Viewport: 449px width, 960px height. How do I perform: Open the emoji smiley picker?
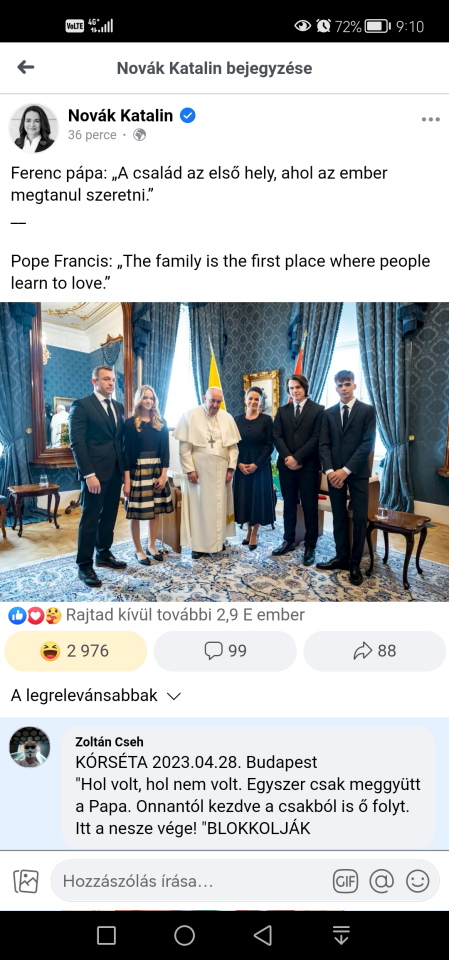[418, 882]
